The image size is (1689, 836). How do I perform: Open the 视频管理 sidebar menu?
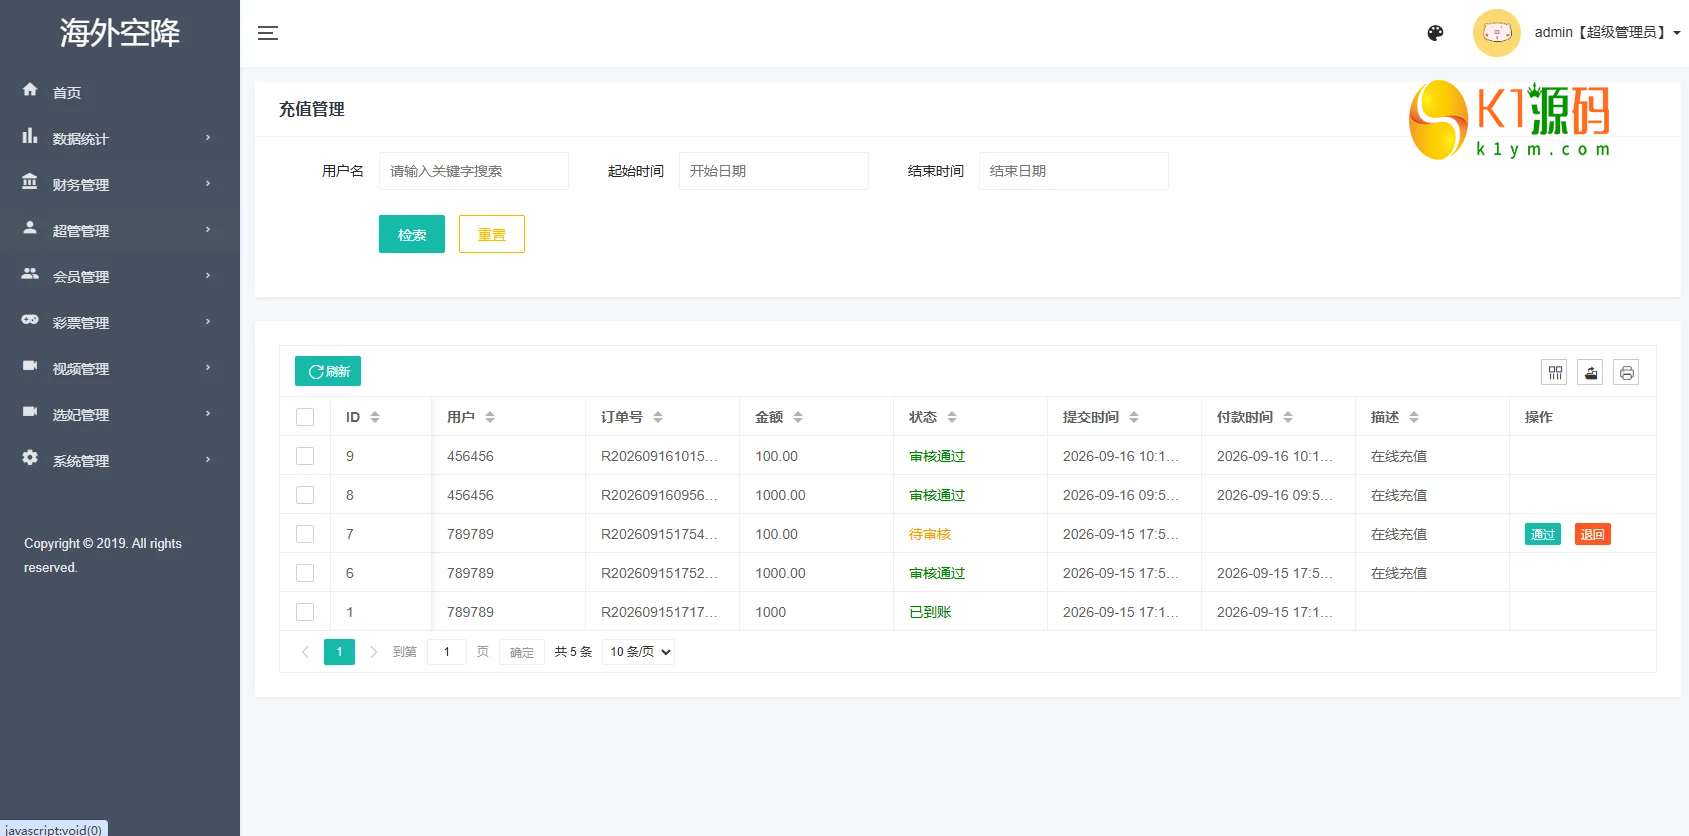click(120, 368)
